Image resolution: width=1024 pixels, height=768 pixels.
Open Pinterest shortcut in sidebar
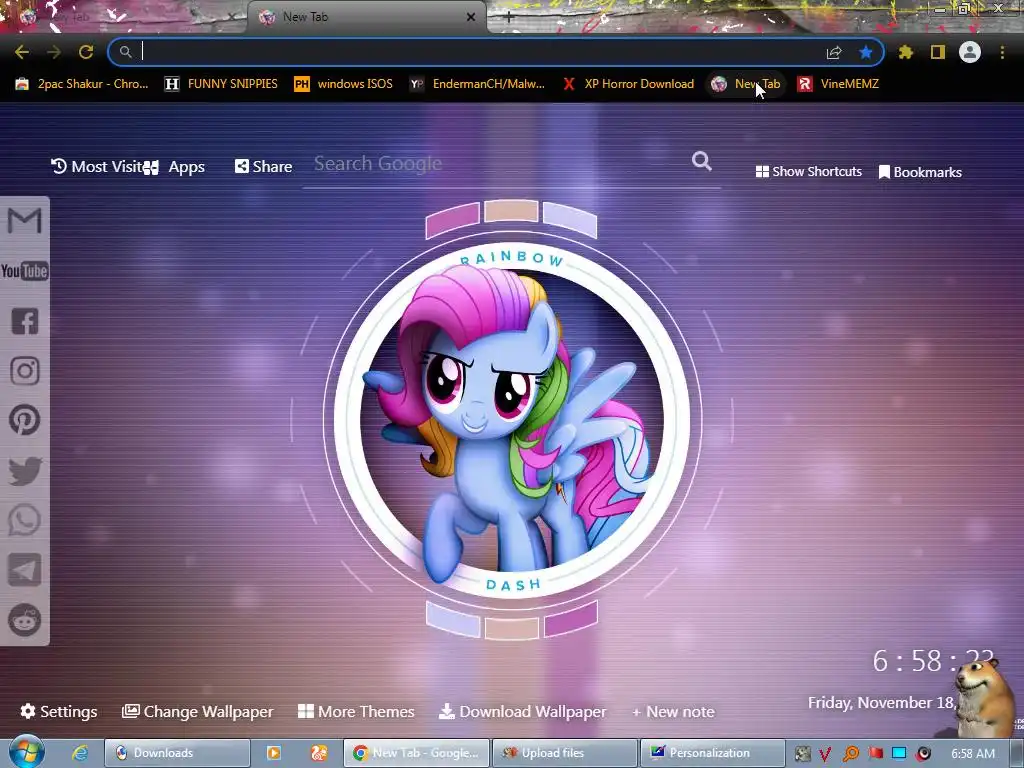tap(25, 420)
